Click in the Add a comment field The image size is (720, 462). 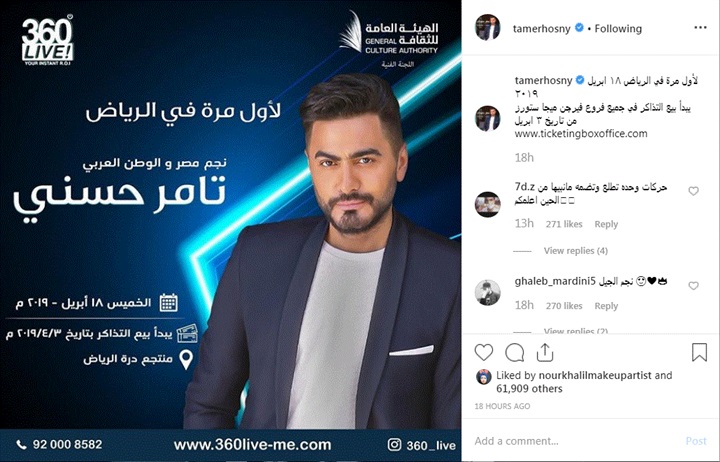tap(576, 441)
